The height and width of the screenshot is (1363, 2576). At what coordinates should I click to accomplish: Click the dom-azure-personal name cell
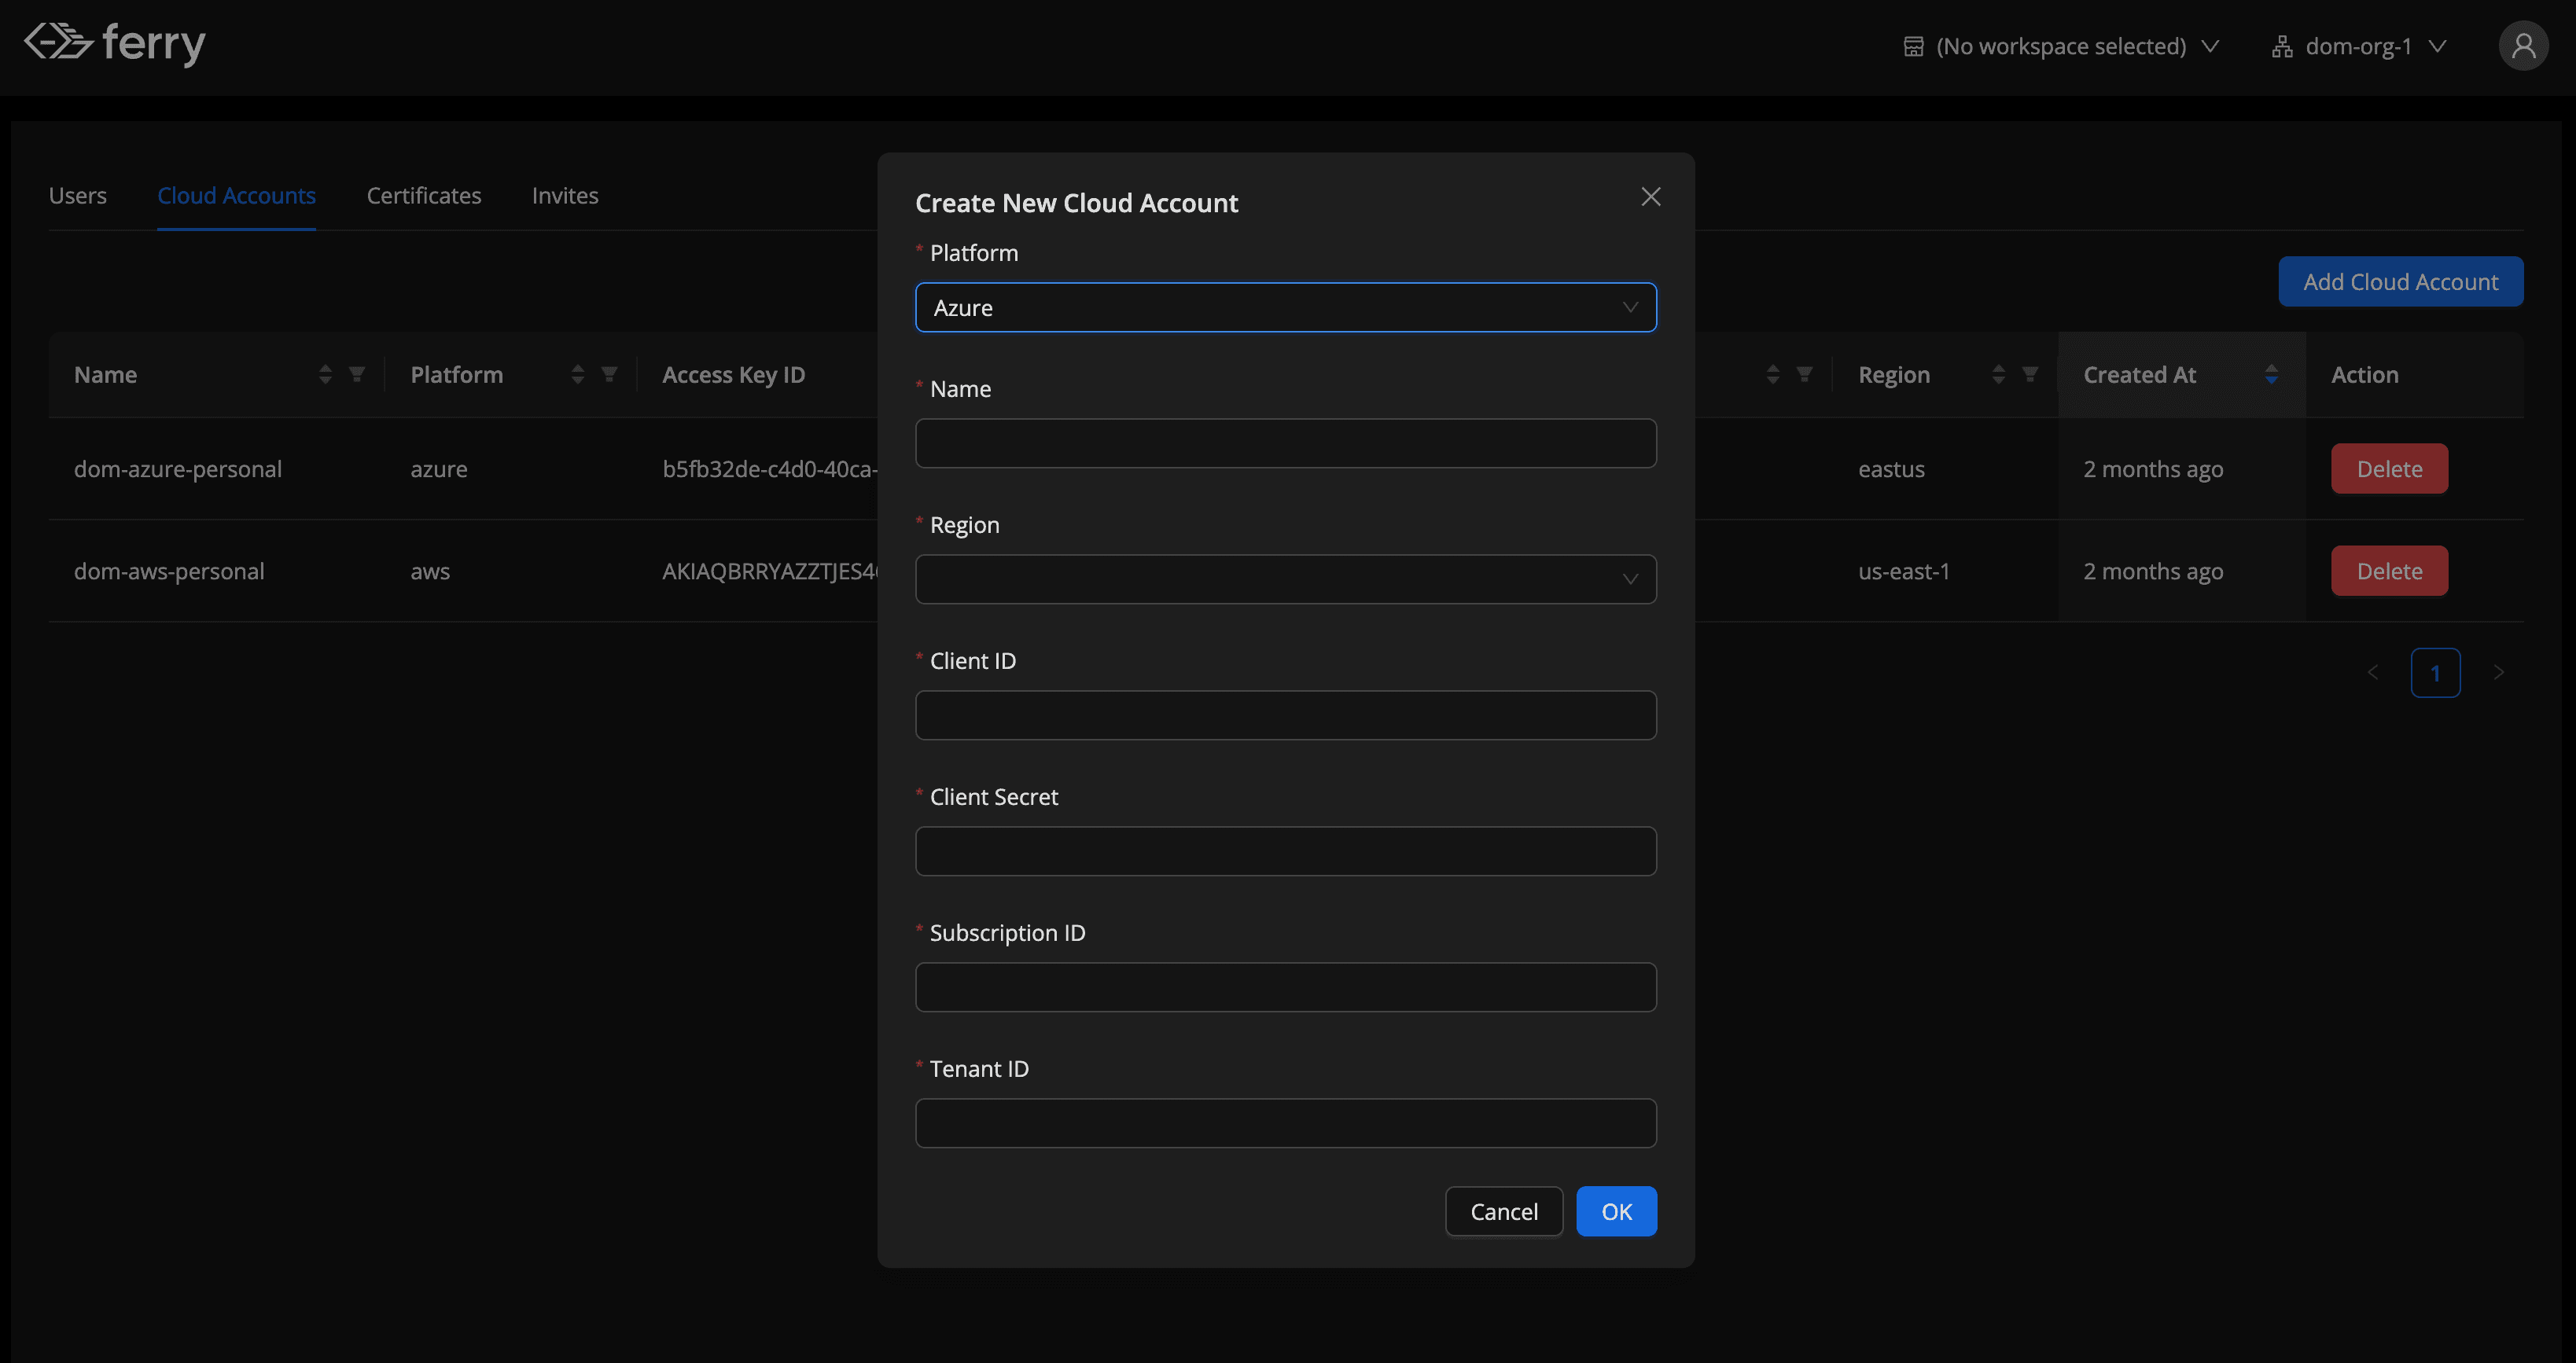click(178, 469)
